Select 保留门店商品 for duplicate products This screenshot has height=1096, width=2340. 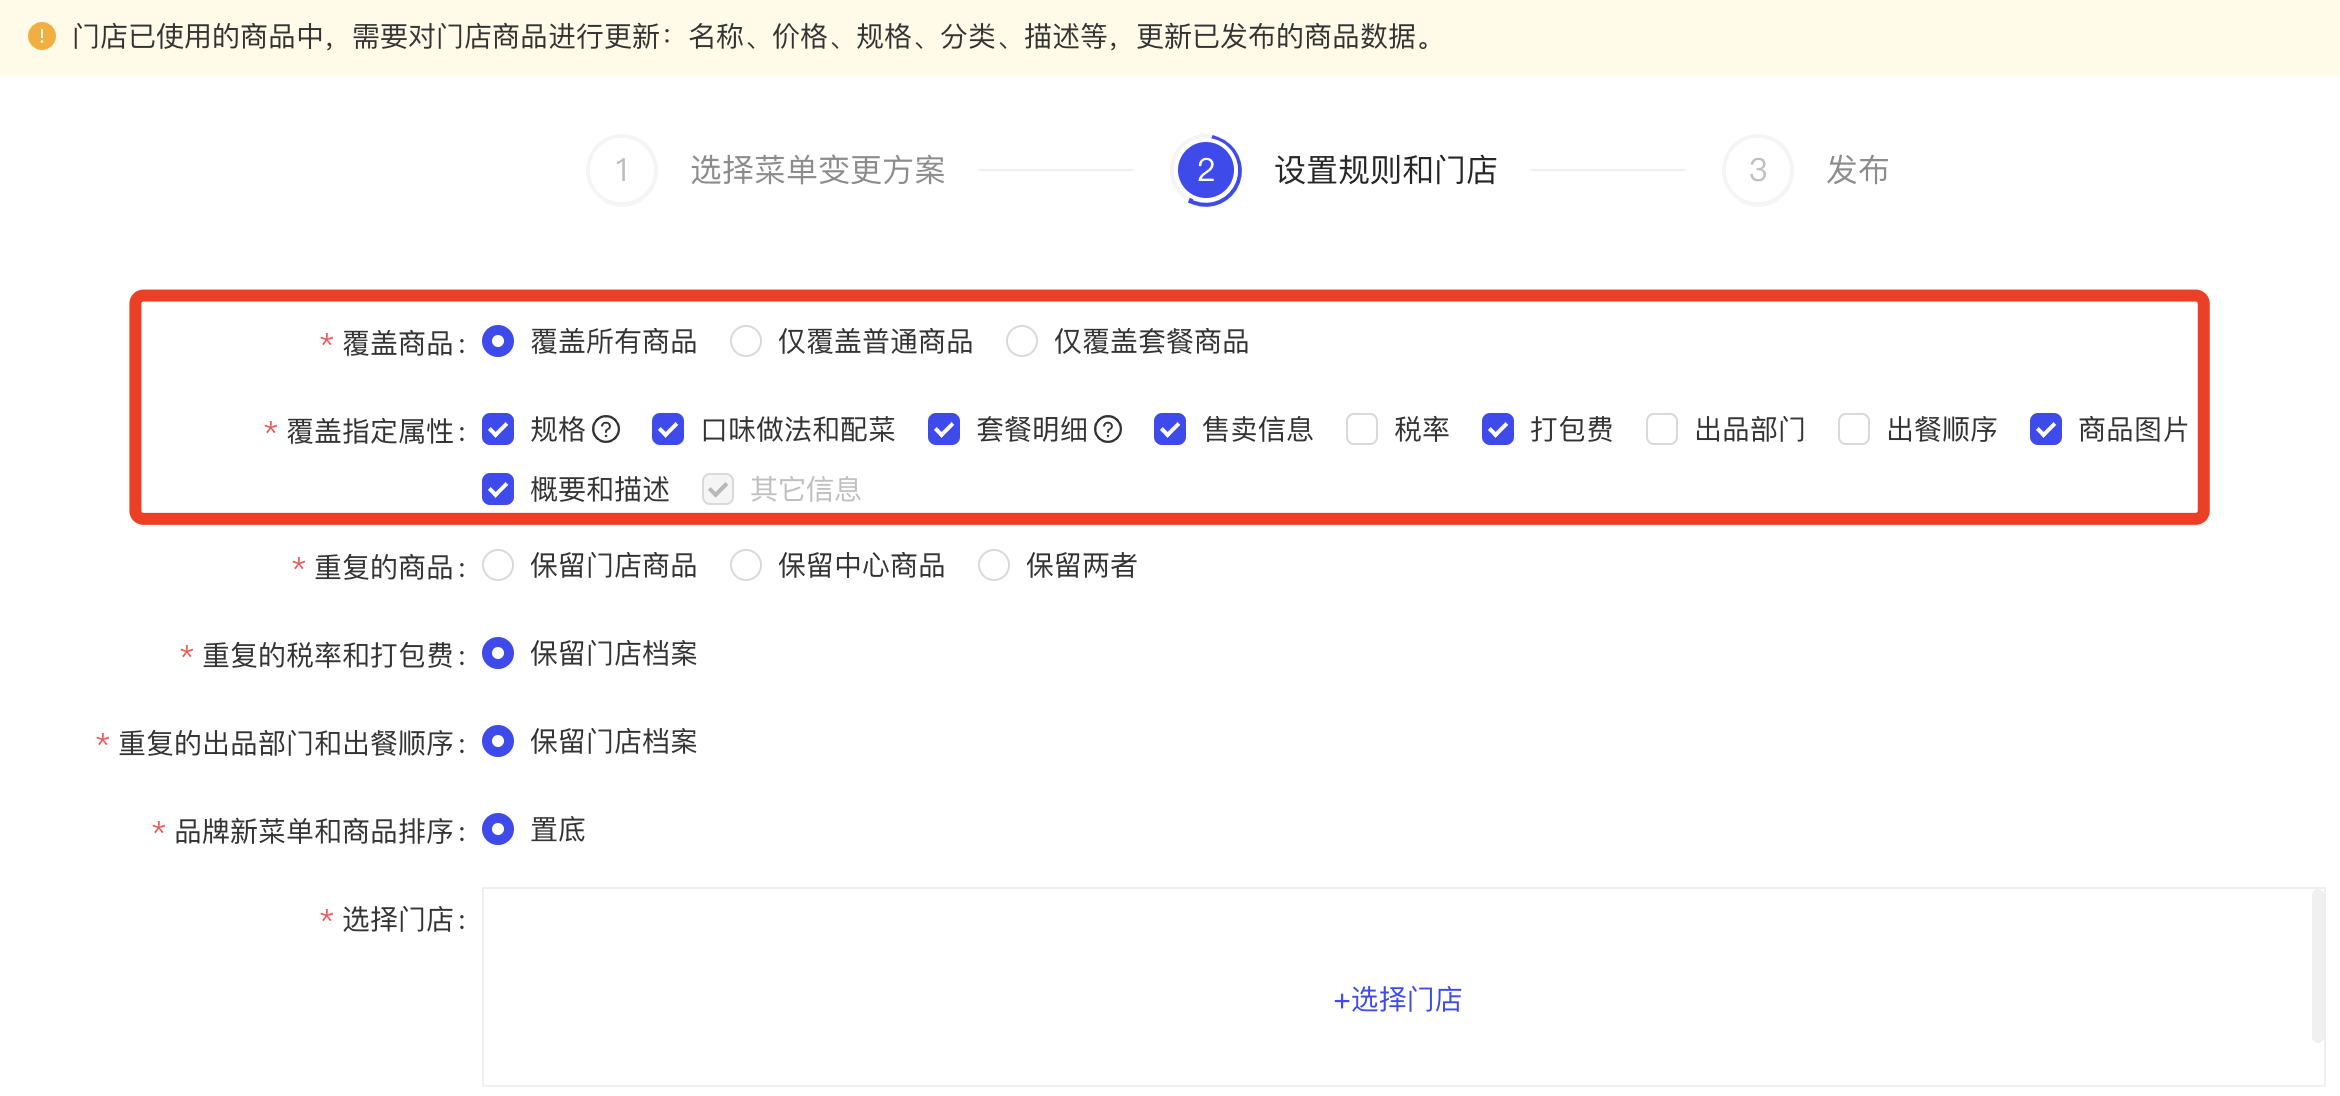[x=498, y=566]
